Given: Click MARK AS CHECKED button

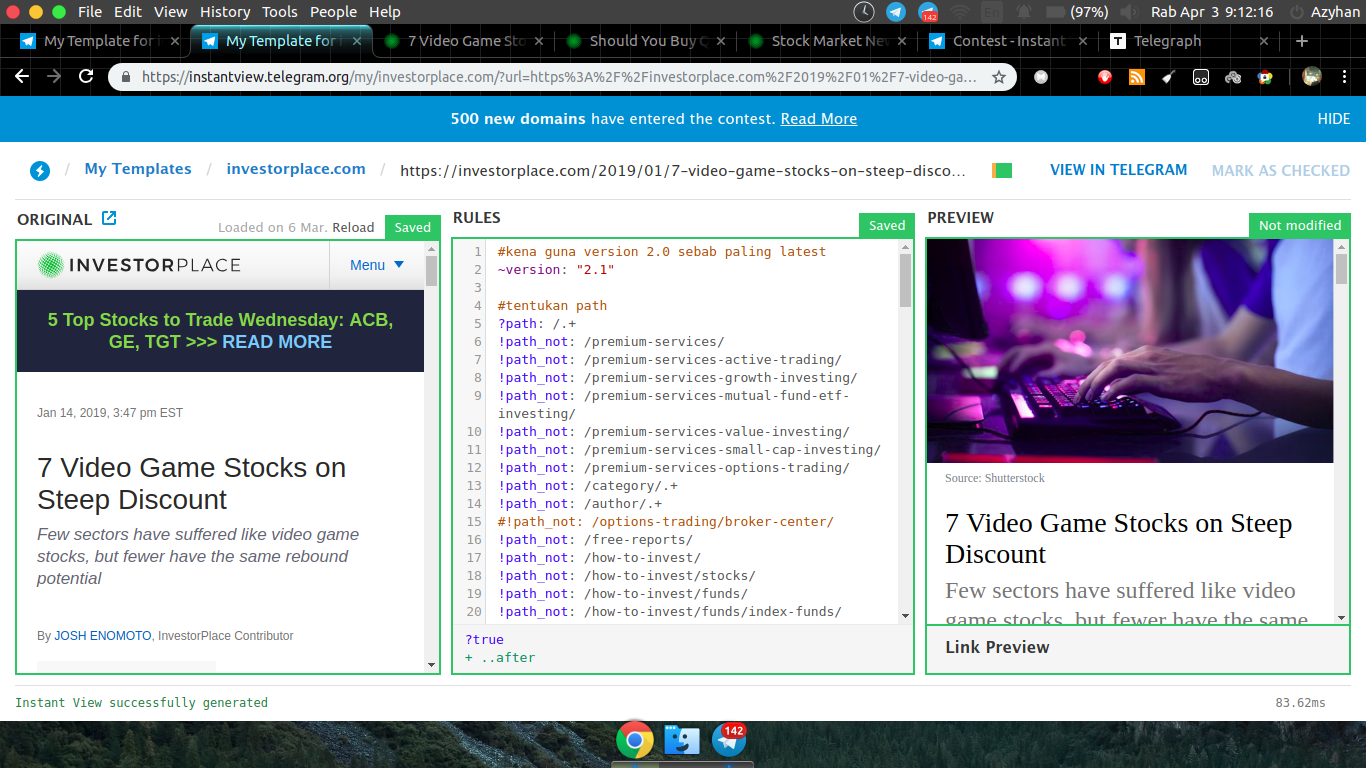Looking at the screenshot, I should [x=1281, y=171].
